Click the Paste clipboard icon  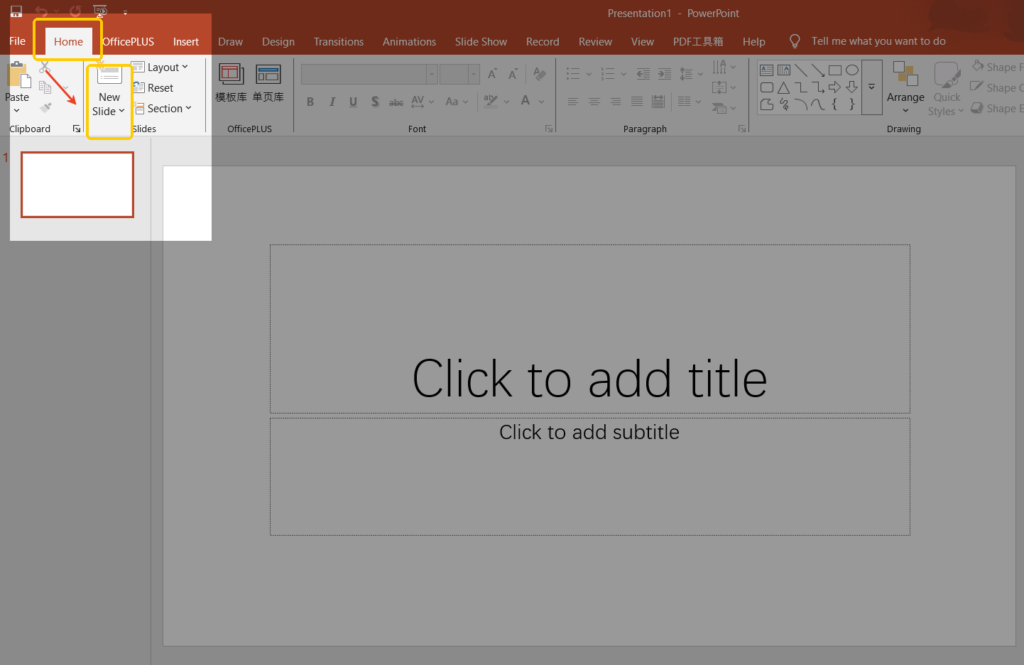point(17,78)
